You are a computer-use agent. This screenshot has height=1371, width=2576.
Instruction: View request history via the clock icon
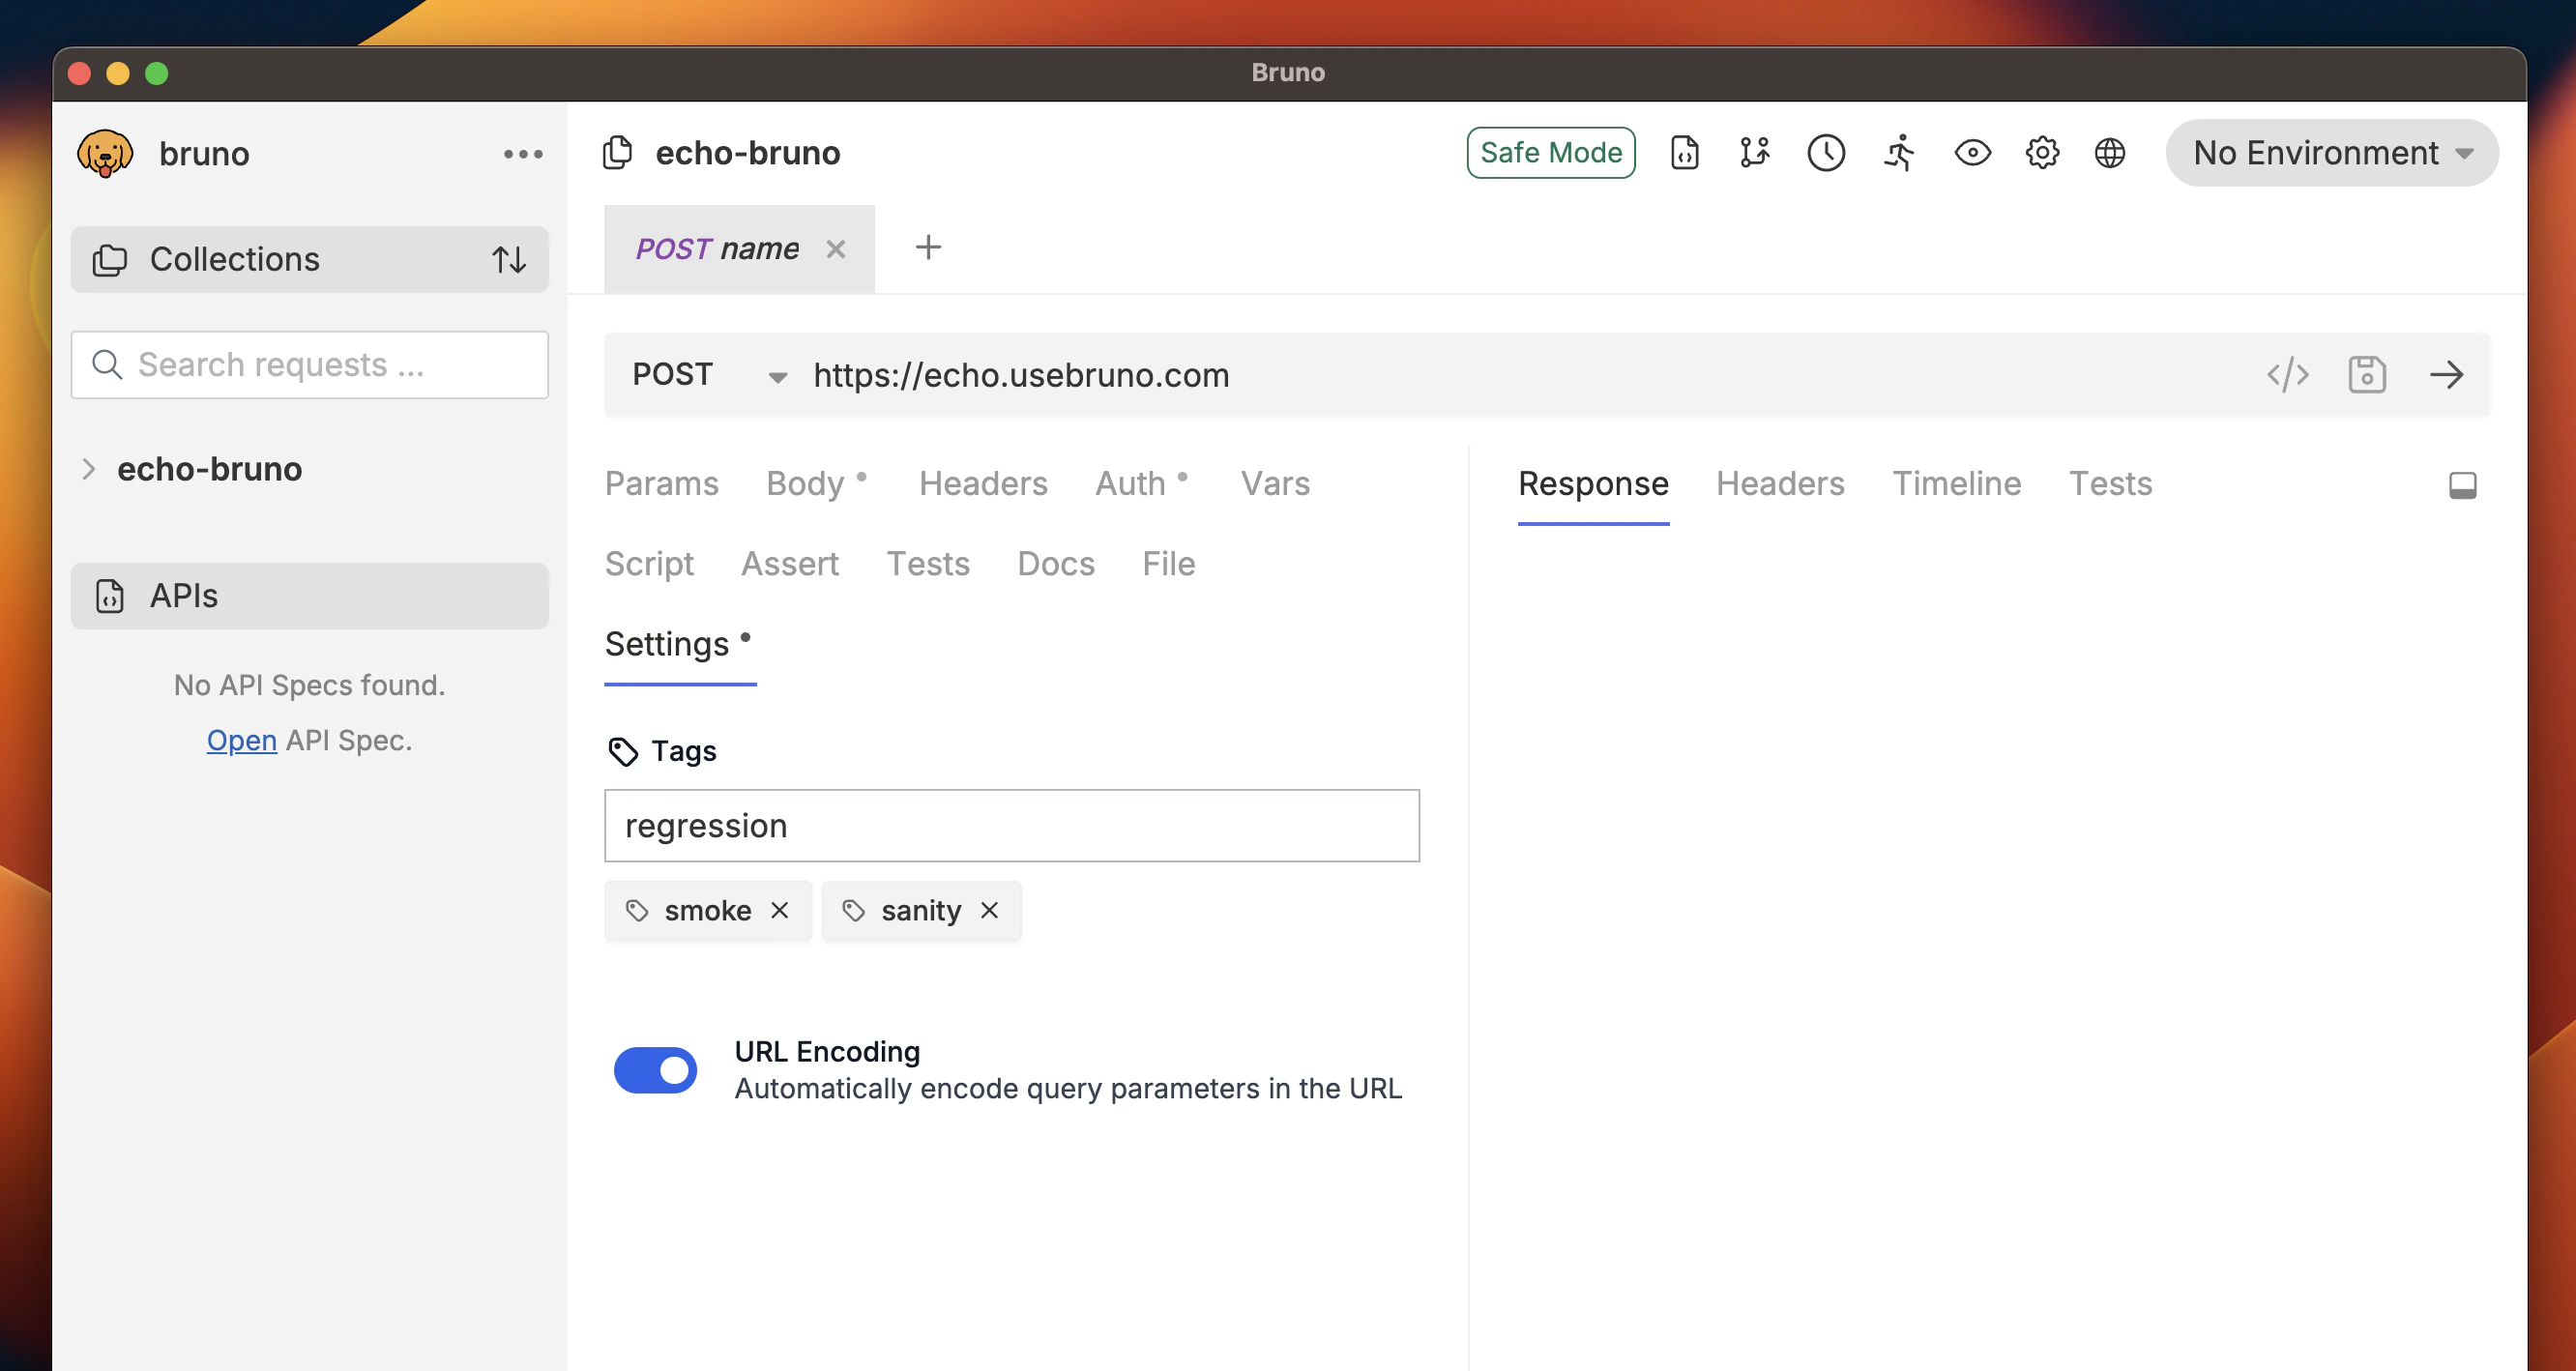point(1826,153)
